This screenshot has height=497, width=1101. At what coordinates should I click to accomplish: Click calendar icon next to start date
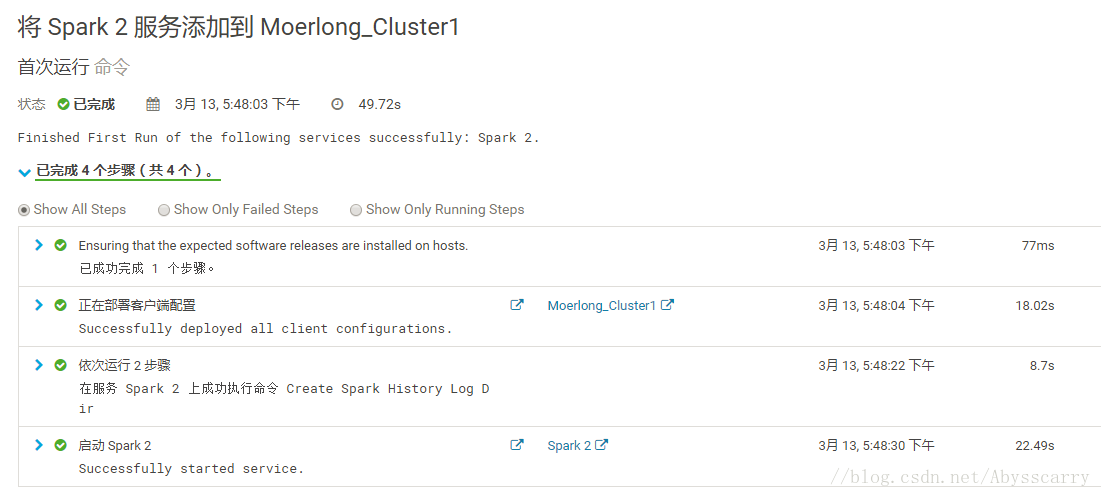click(x=153, y=105)
